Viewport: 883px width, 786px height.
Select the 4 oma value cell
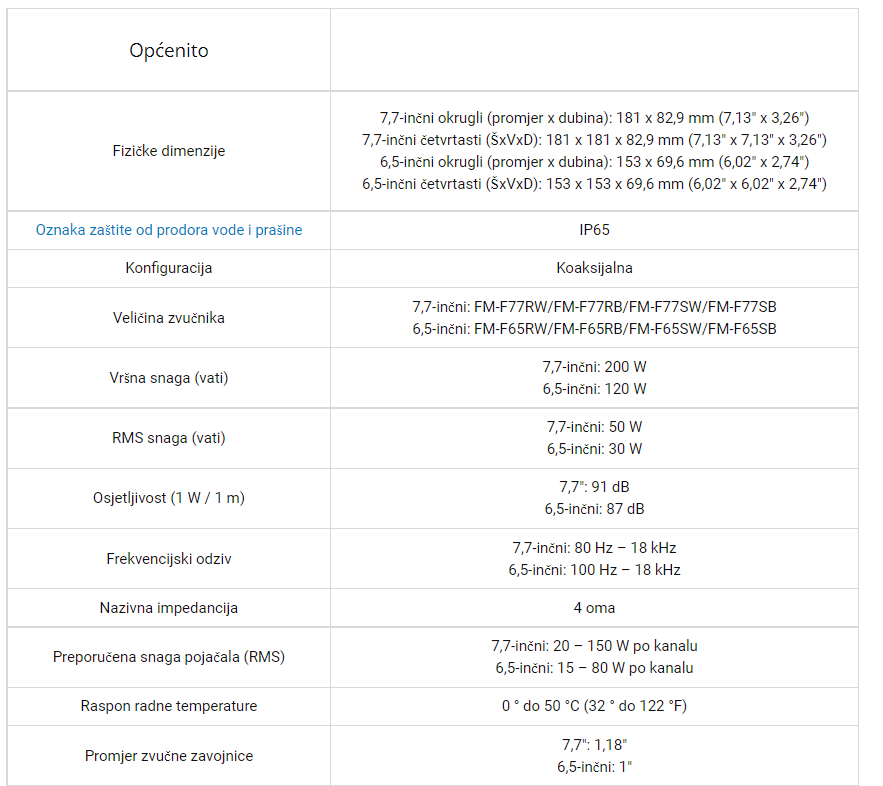pyautogui.click(x=594, y=608)
